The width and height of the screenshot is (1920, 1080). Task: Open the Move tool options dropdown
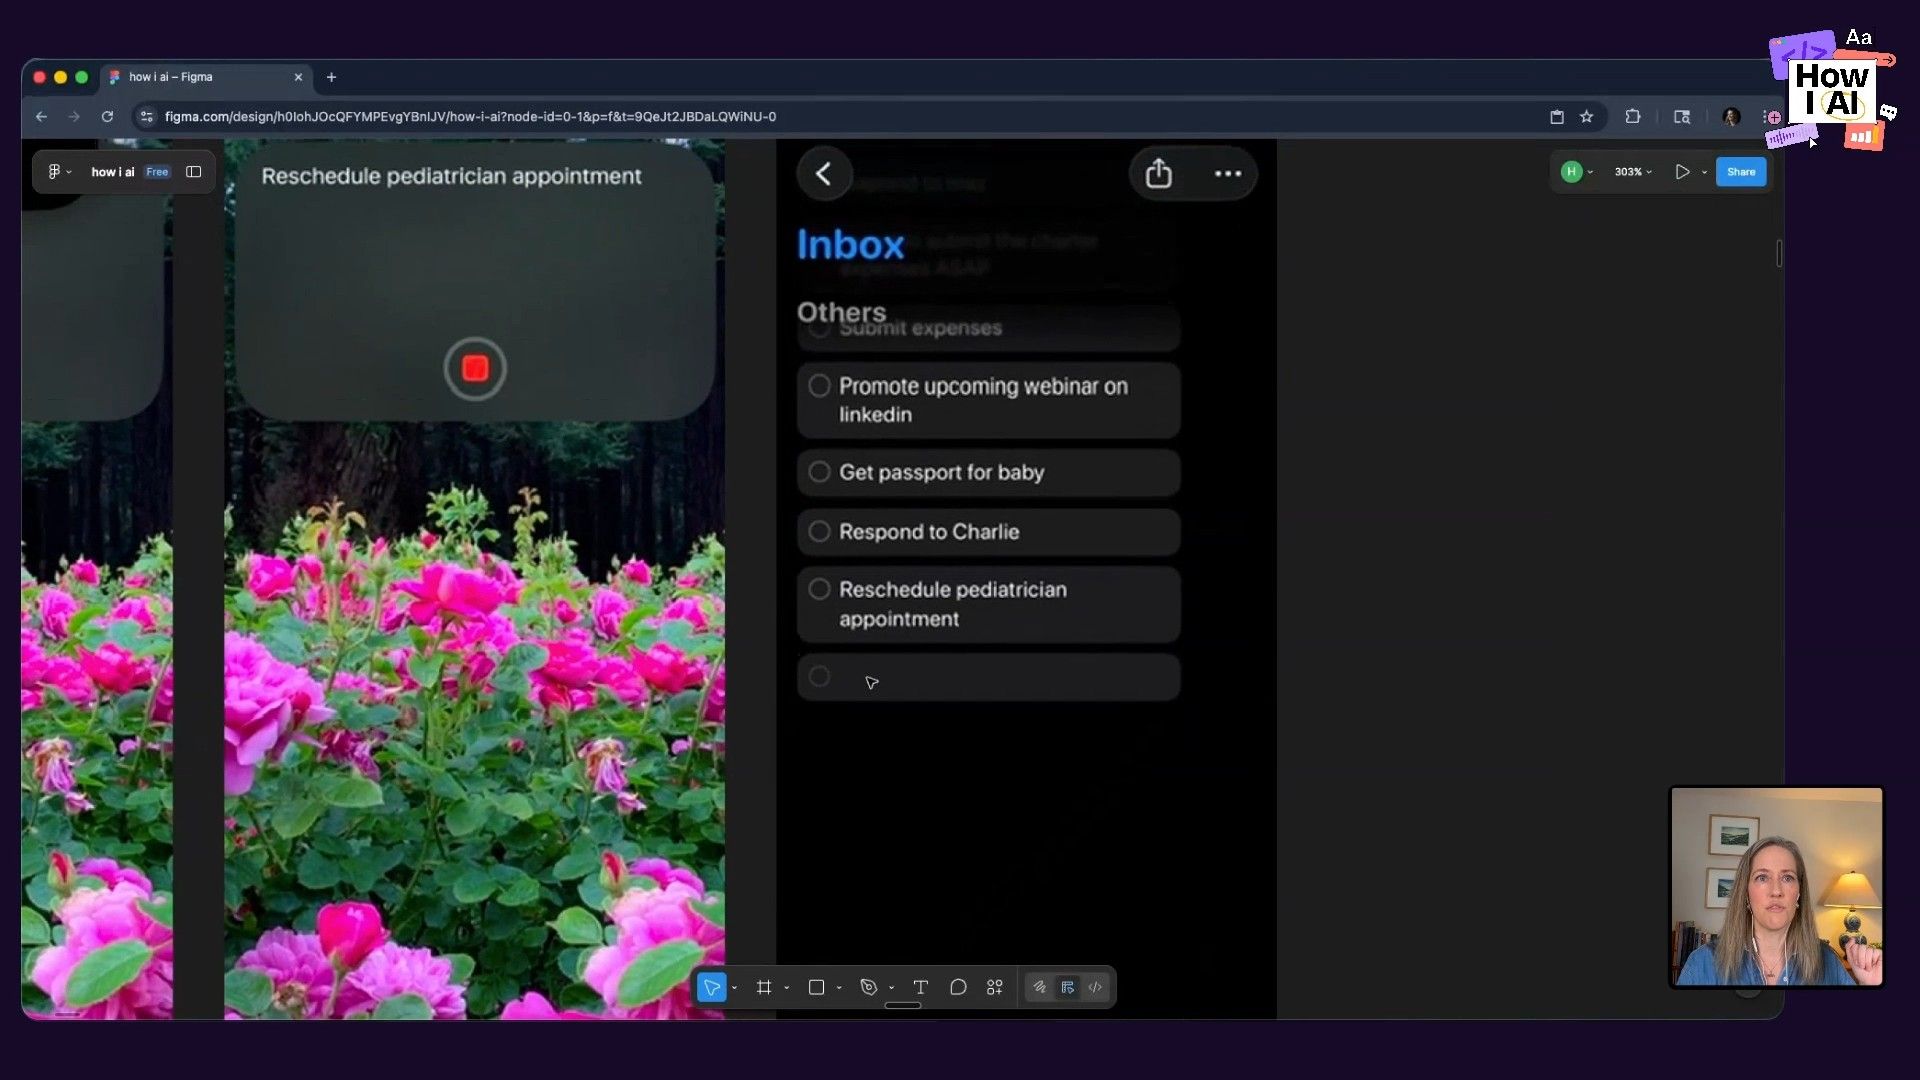click(x=735, y=988)
